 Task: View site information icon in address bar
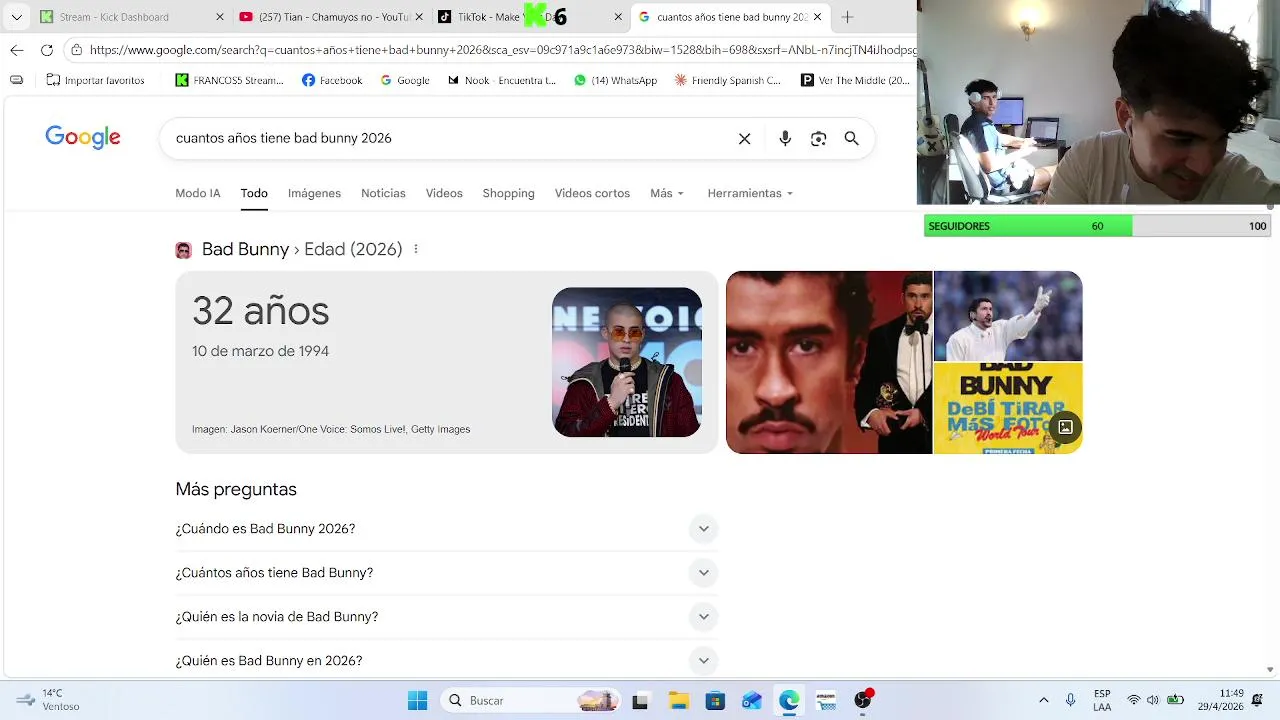[x=77, y=50]
